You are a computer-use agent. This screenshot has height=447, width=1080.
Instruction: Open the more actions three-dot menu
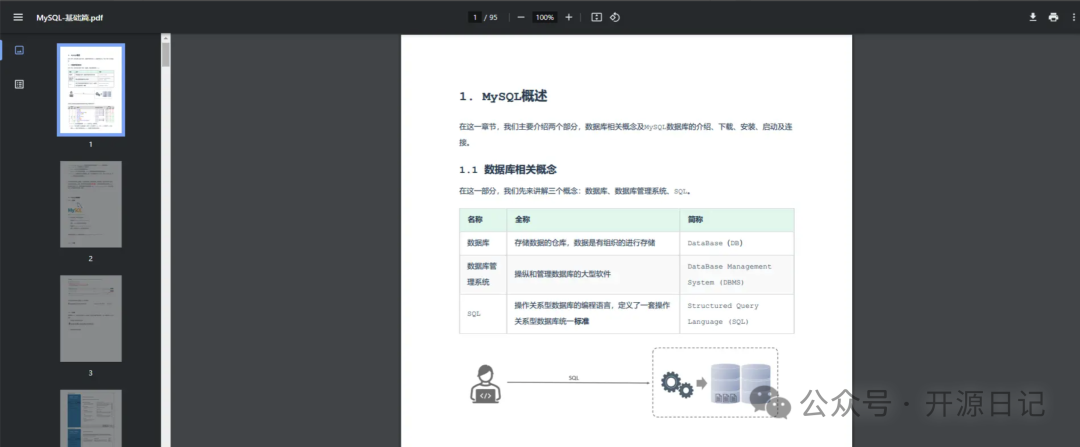tap(1072, 17)
